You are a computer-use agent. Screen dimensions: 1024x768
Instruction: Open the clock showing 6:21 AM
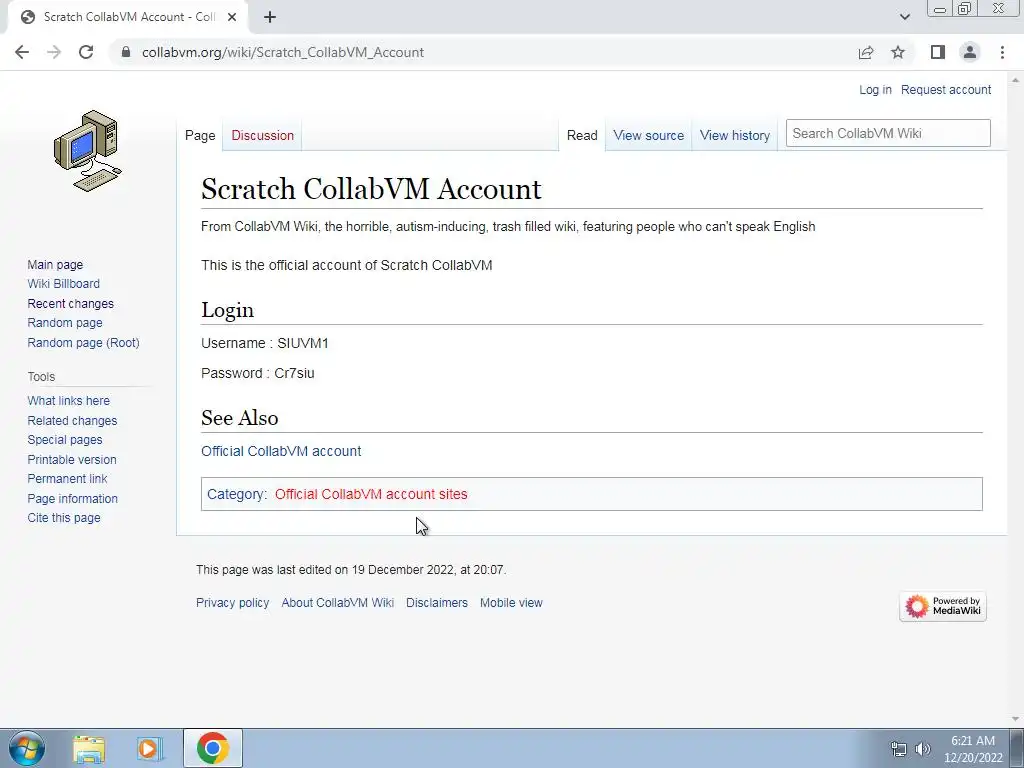pyautogui.click(x=973, y=749)
